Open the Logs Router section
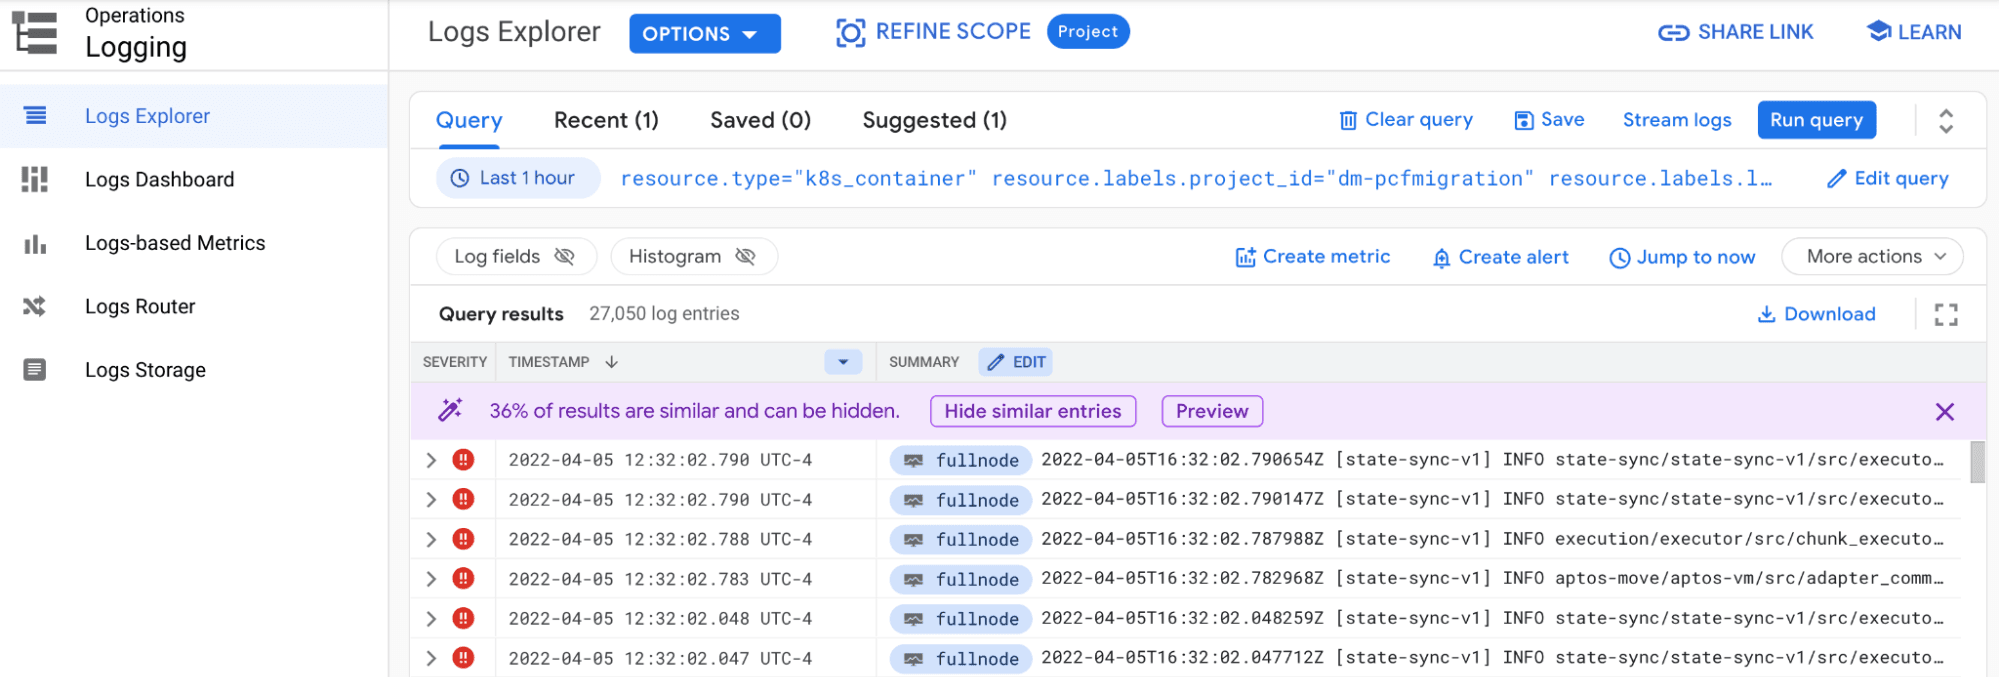Viewport: 1999px width, 678px height. [x=139, y=307]
